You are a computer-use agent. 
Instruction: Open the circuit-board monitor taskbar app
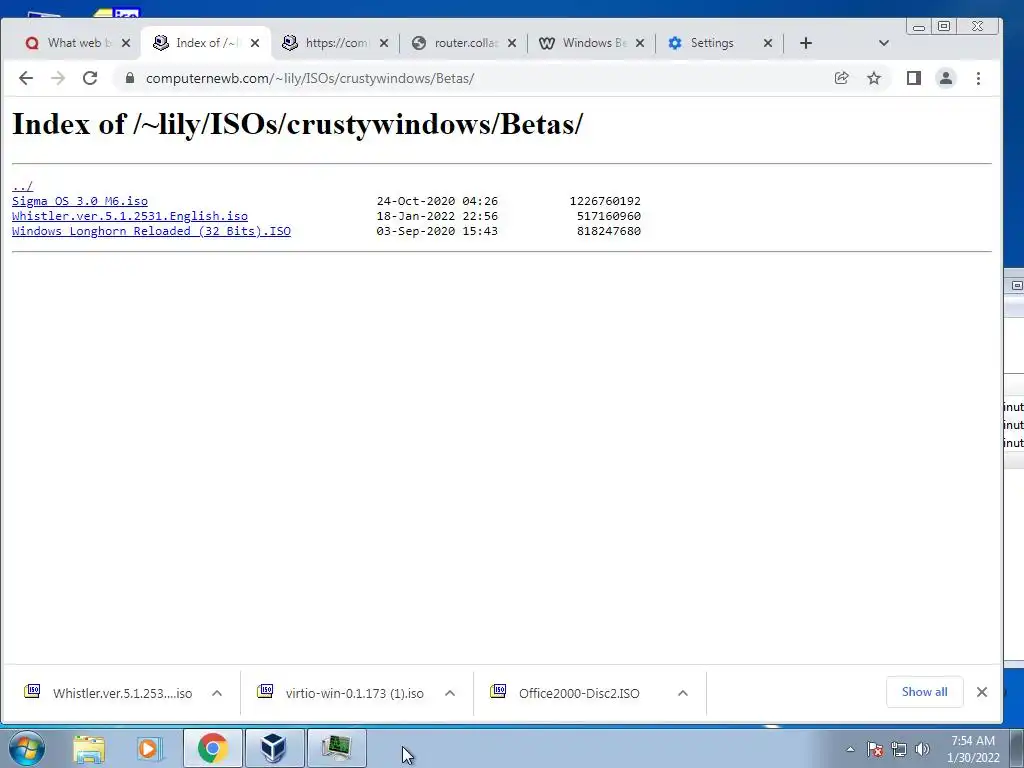336,748
